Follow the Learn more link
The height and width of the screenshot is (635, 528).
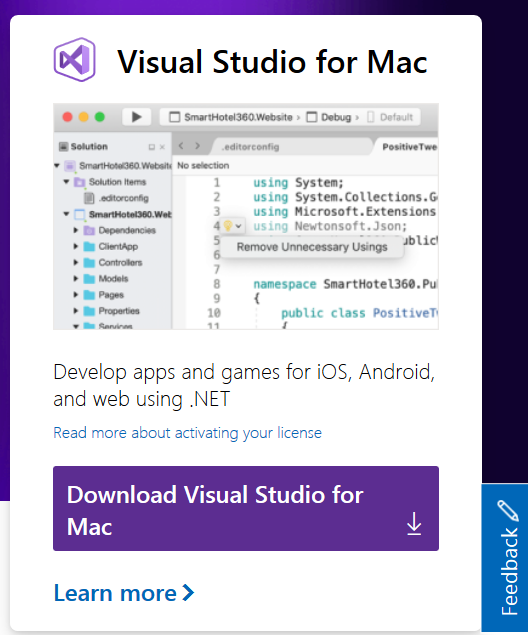(x=124, y=593)
